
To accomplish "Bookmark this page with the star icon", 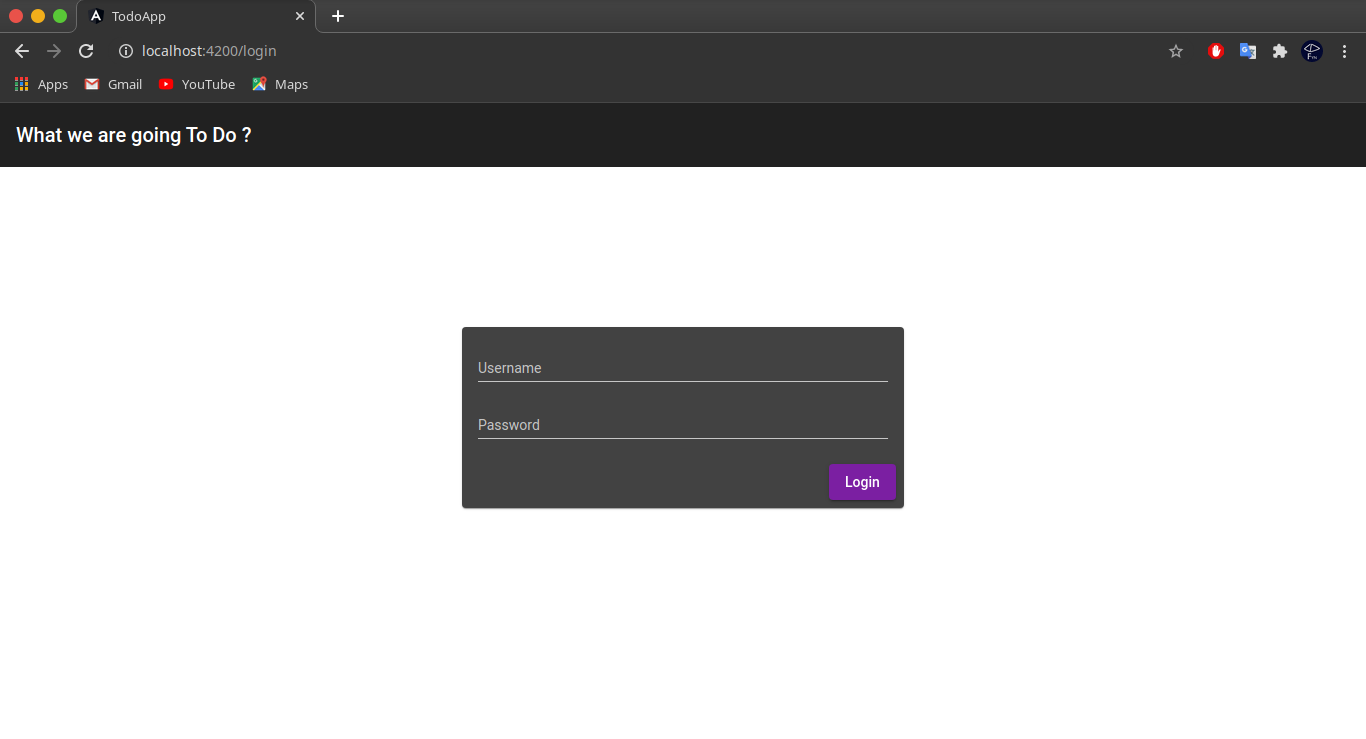I will 1176,51.
